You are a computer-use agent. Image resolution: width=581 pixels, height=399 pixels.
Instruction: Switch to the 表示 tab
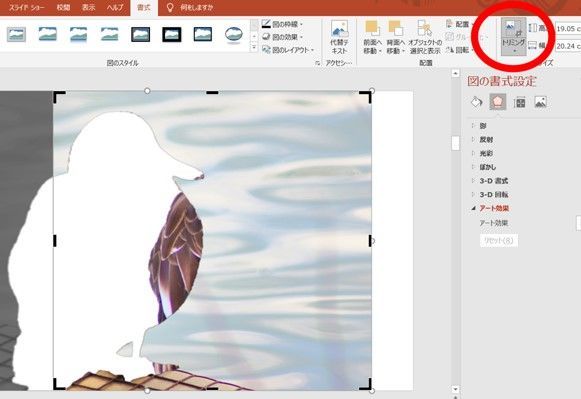(x=89, y=7)
